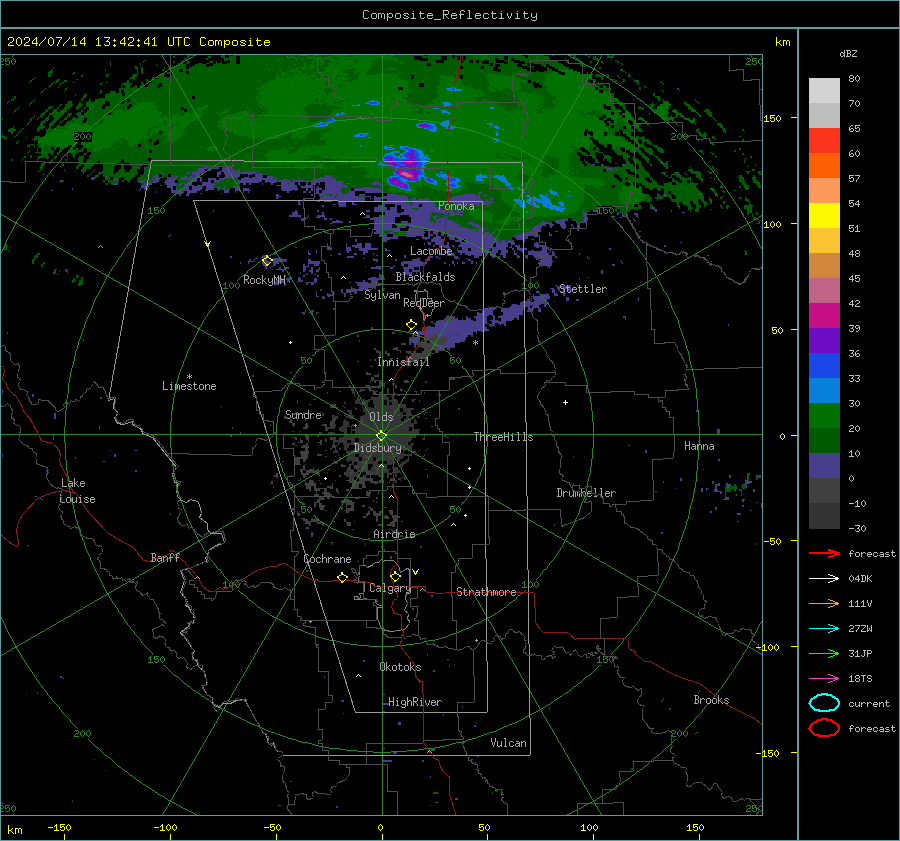The height and width of the screenshot is (841, 900).
Task: Click the yellow diamond marker below RedDeer
Action: pyautogui.click(x=411, y=325)
